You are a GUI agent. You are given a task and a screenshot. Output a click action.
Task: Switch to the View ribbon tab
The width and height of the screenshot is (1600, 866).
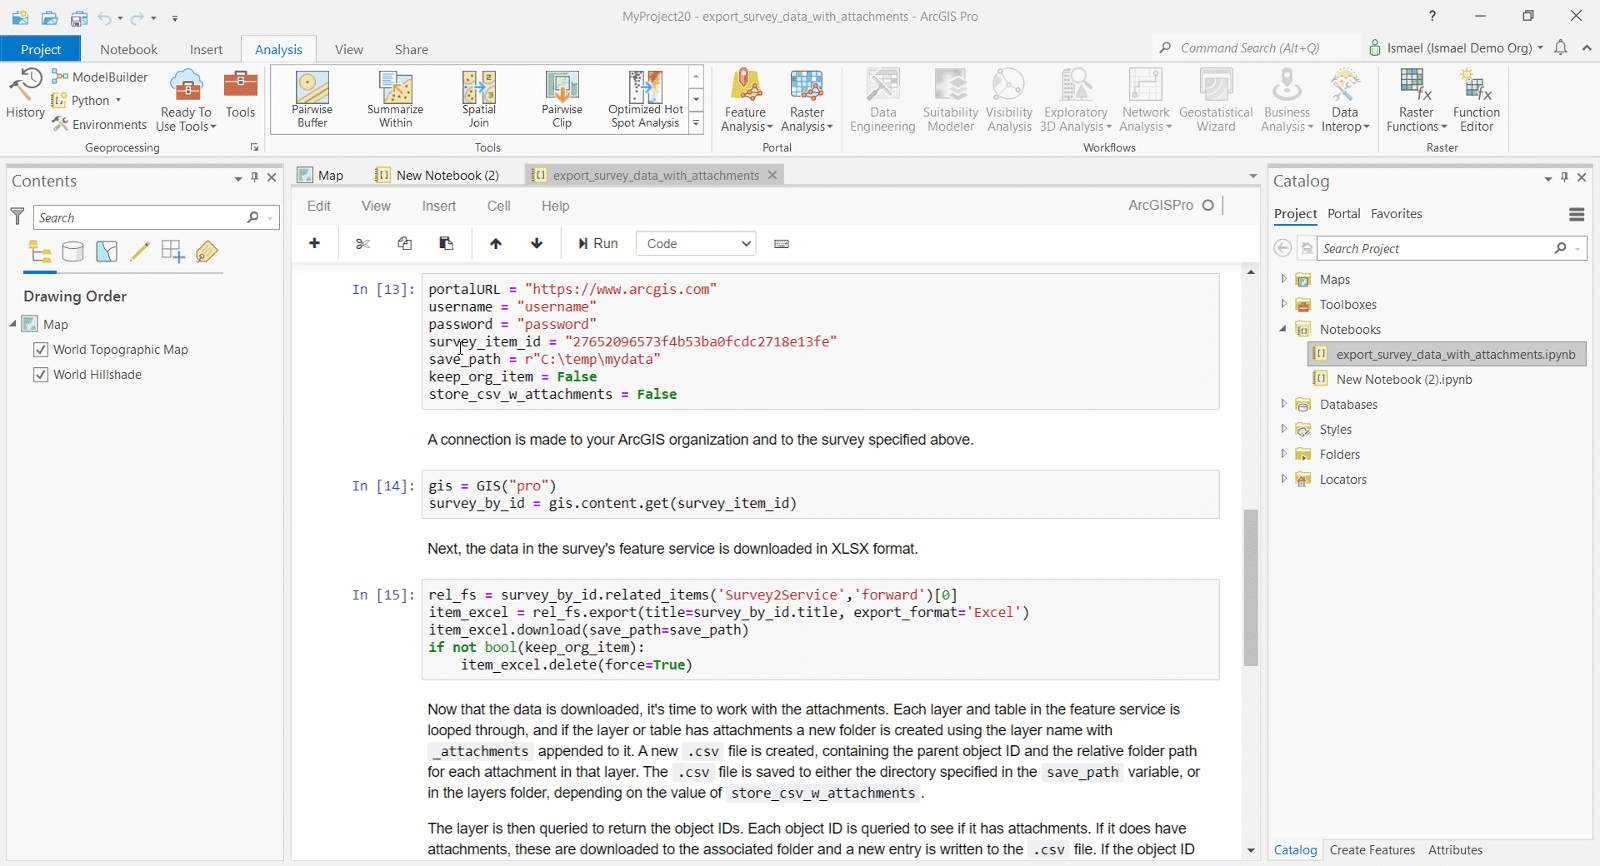(x=349, y=49)
